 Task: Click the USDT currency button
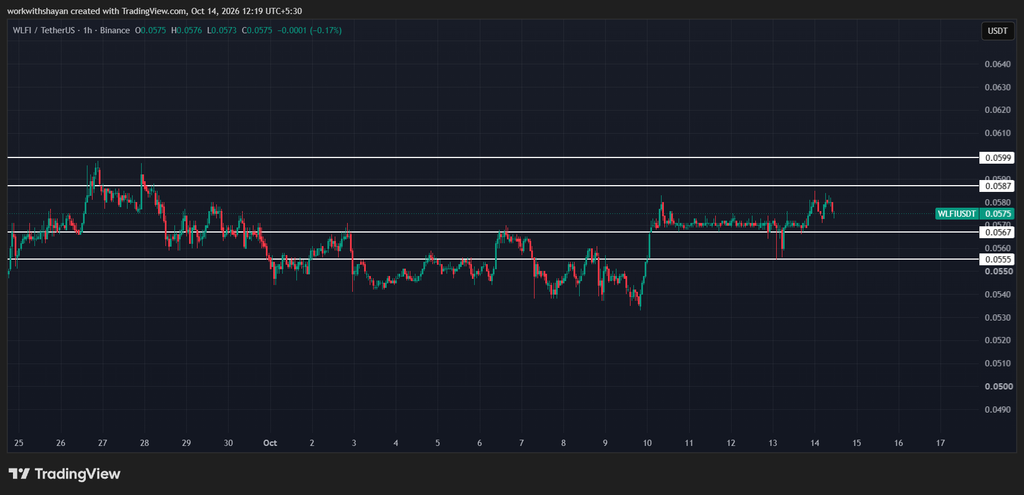coord(998,31)
